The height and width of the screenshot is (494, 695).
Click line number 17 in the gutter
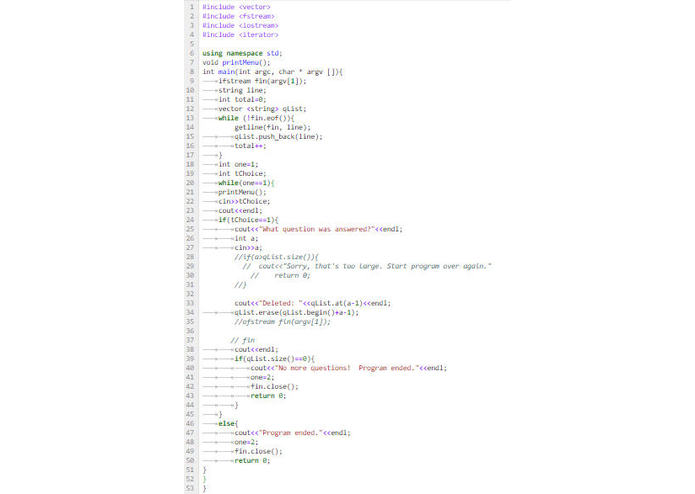click(190, 155)
